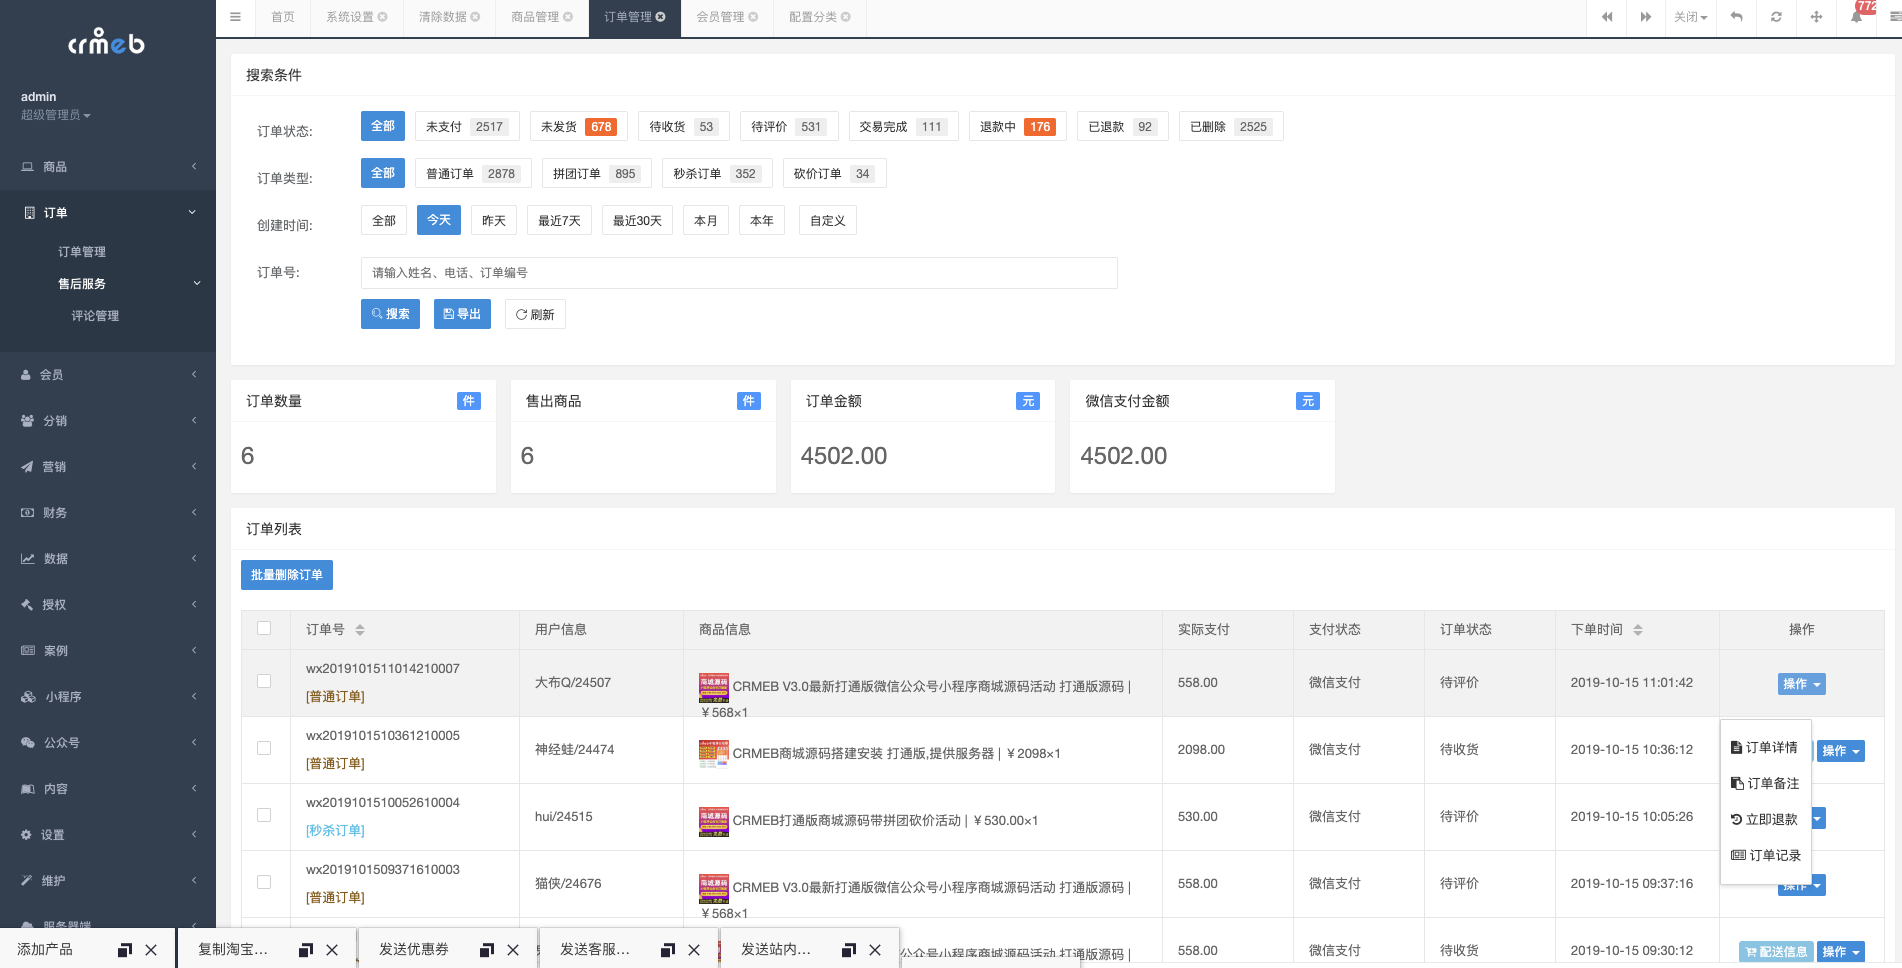
Task: Select the 退款中 status filter showing 176
Action: (x=1017, y=126)
